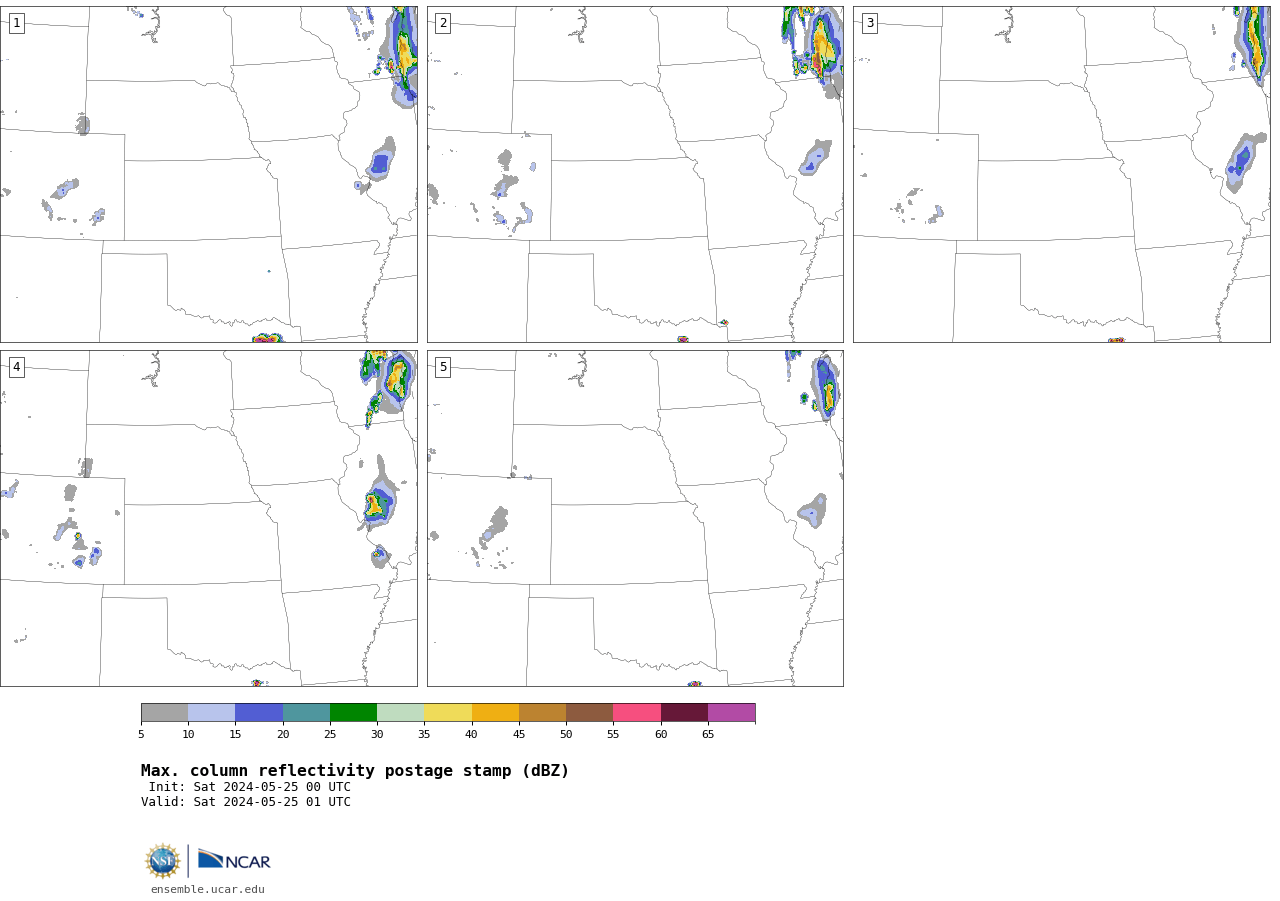This screenshot has width=1280, height=901.
Task: Click the NCAR logo
Action: tap(234, 861)
